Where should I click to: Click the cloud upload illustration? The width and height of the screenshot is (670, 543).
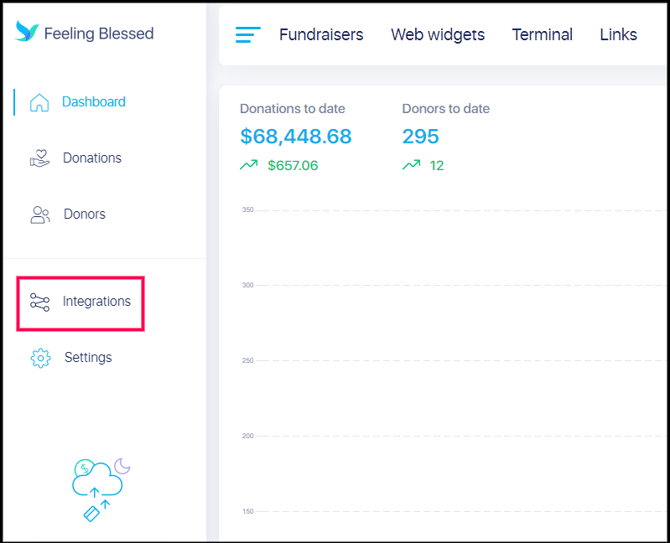click(x=101, y=490)
